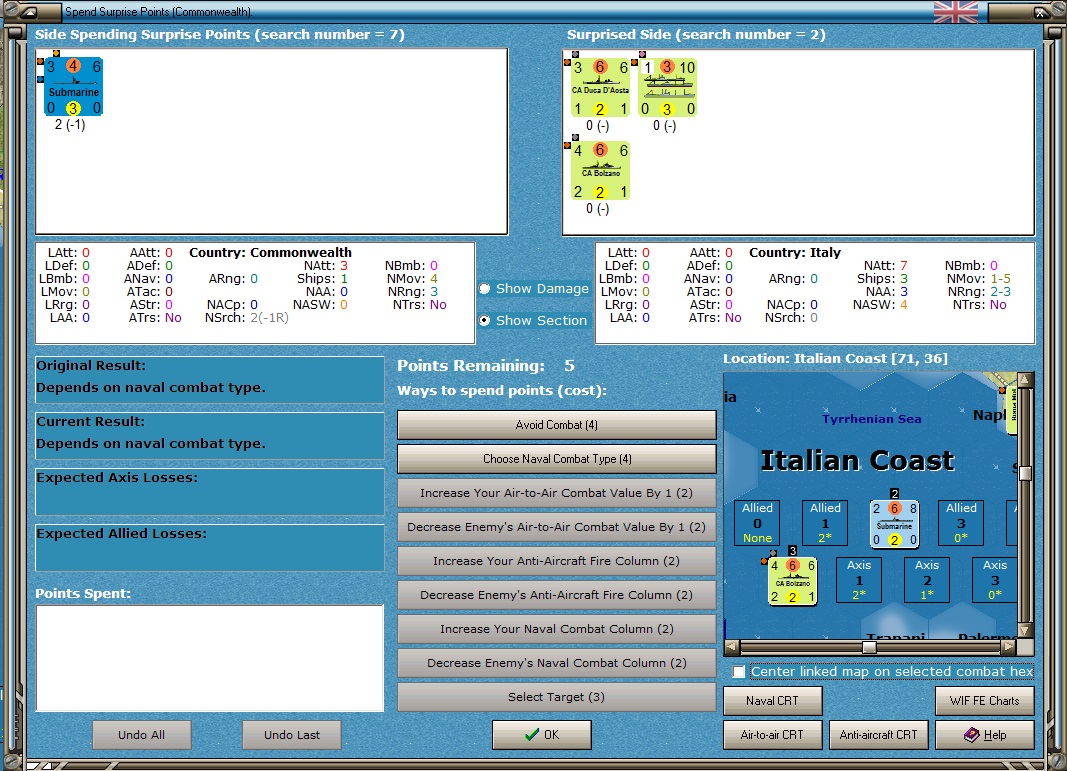Select the CA Duca D'Aosta unit counter
Viewport: 1067px width, 771px height.
click(x=600, y=88)
